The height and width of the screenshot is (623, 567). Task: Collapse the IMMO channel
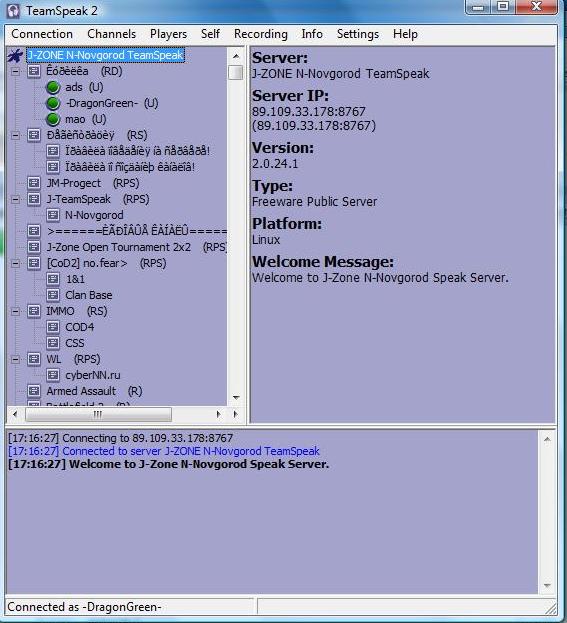[x=15, y=312]
